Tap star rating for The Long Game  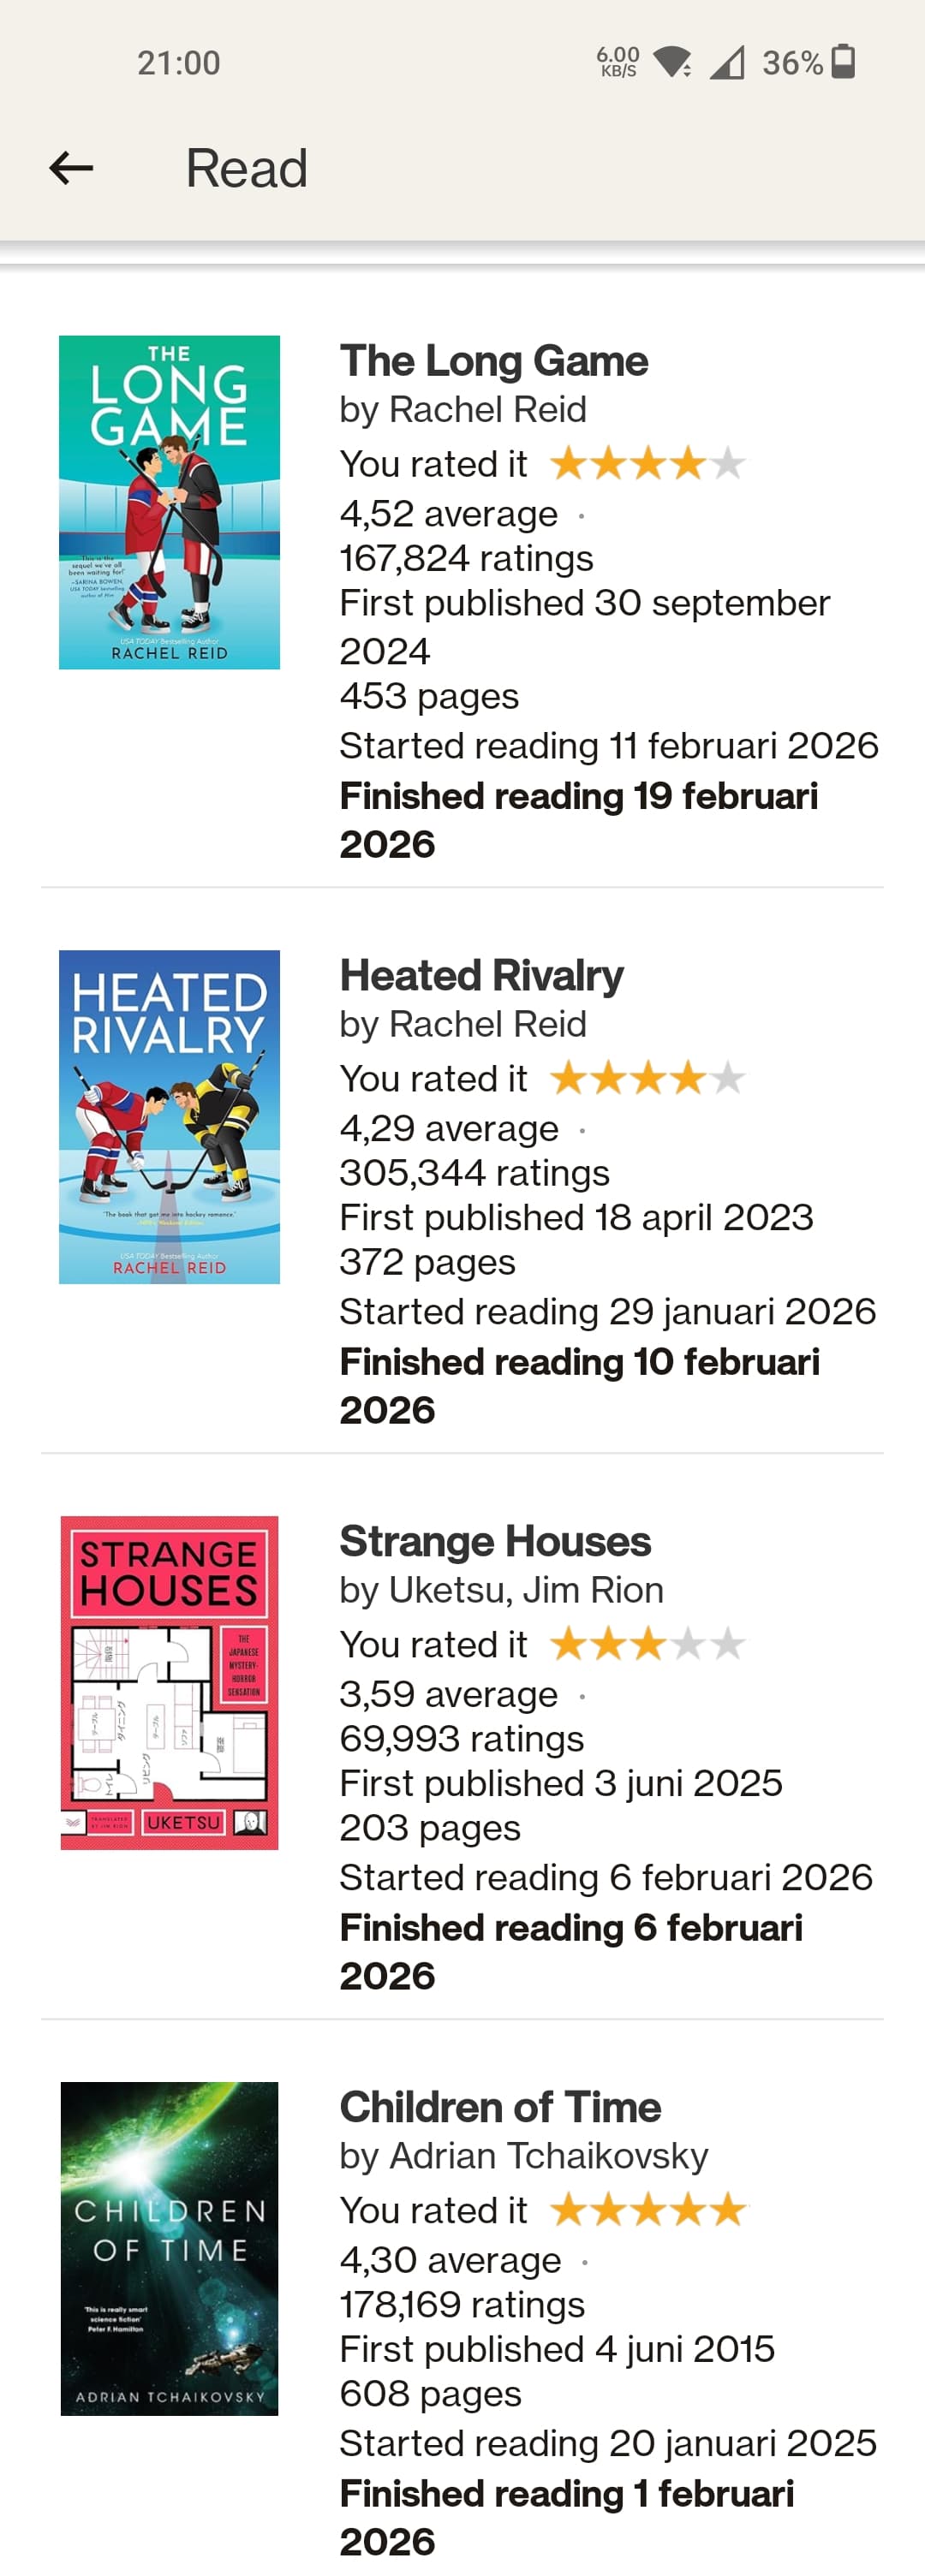[647, 464]
